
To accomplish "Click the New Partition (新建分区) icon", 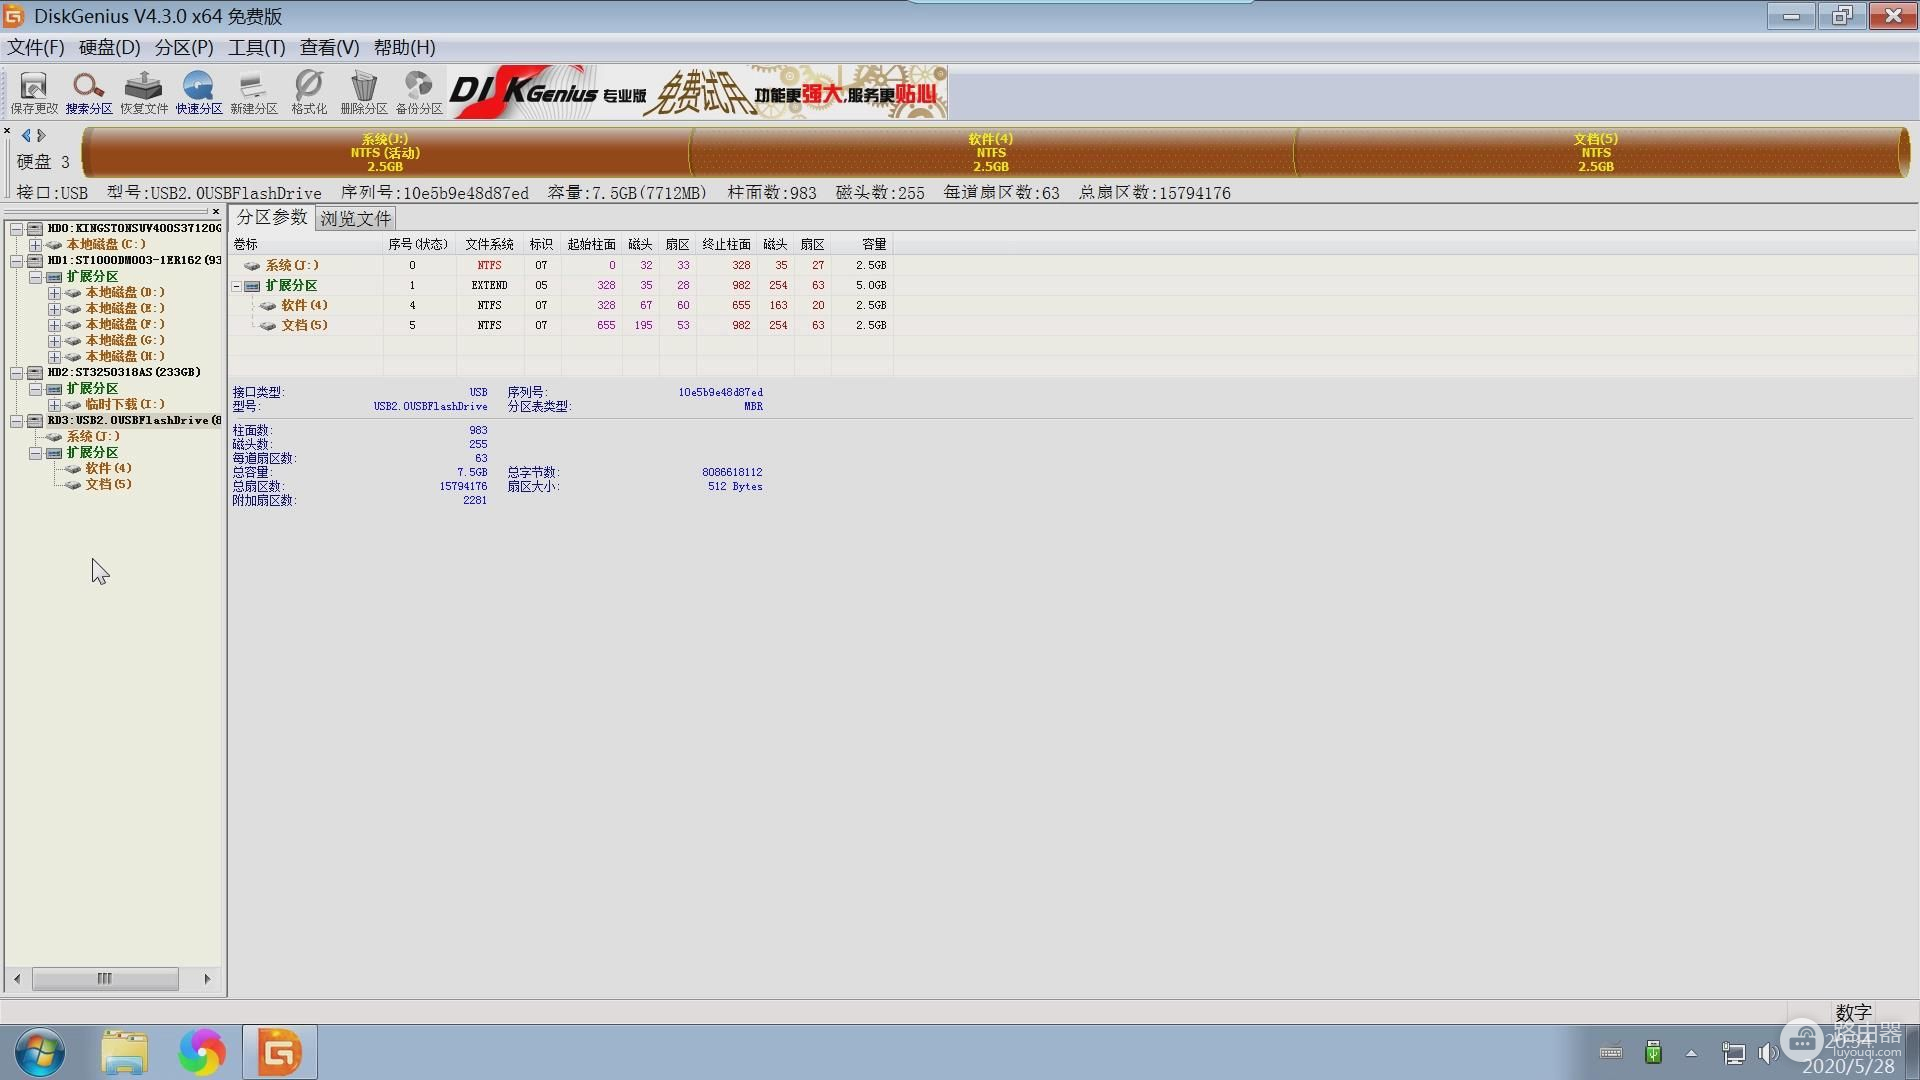I will [254, 92].
